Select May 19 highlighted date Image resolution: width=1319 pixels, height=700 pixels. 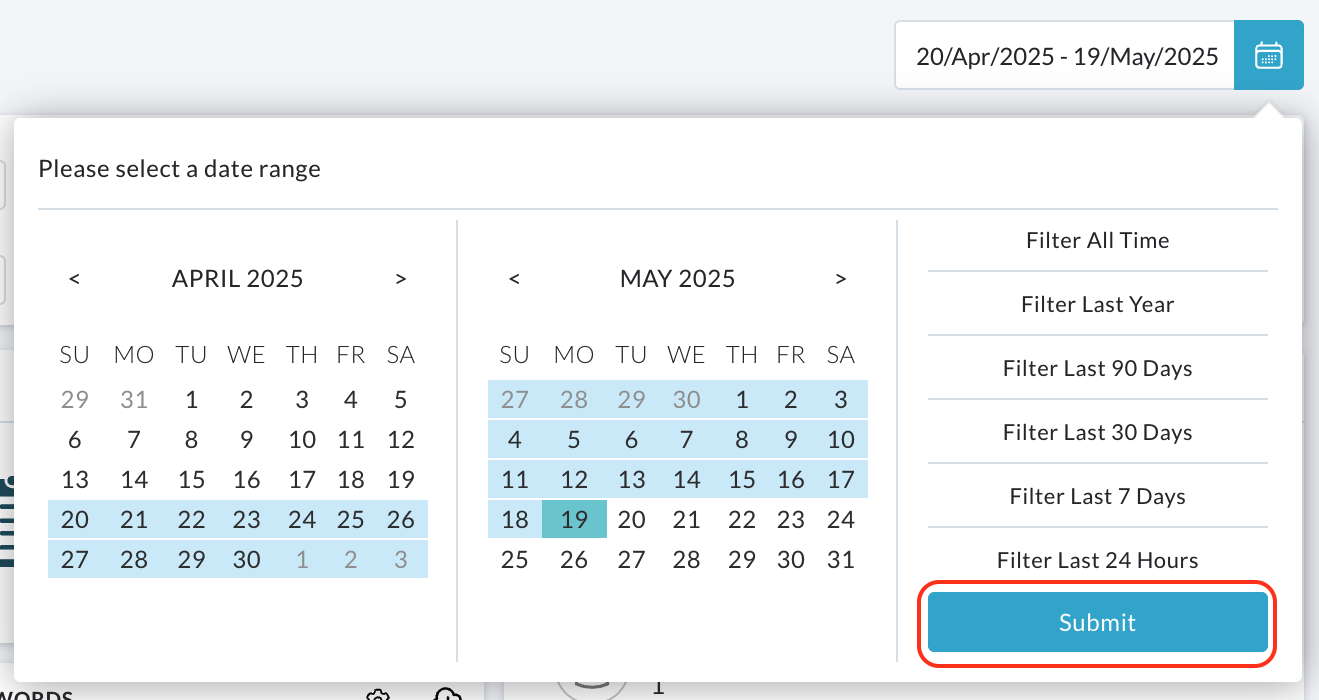[x=574, y=519]
